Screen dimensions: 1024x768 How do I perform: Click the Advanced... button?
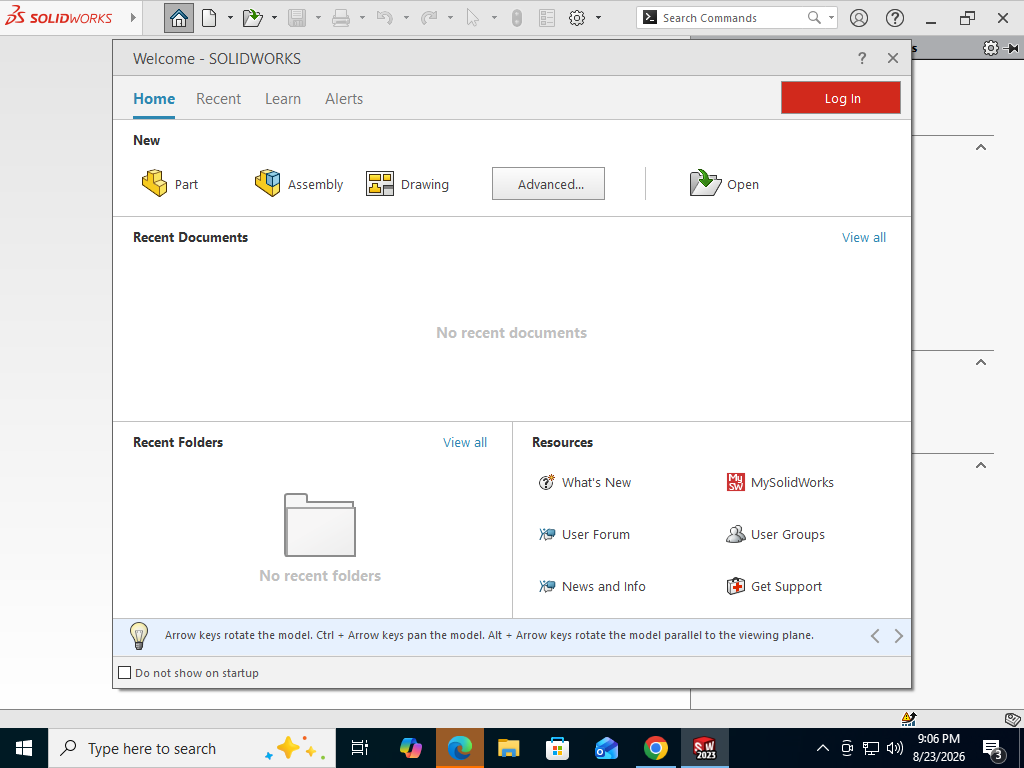[548, 184]
